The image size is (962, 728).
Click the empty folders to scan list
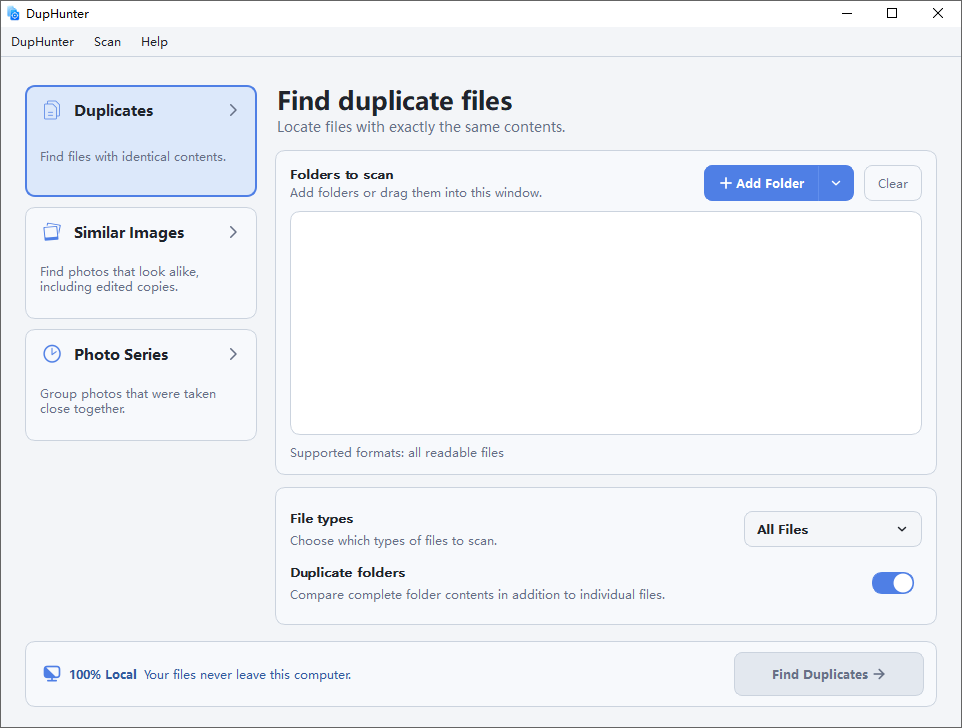click(x=606, y=323)
